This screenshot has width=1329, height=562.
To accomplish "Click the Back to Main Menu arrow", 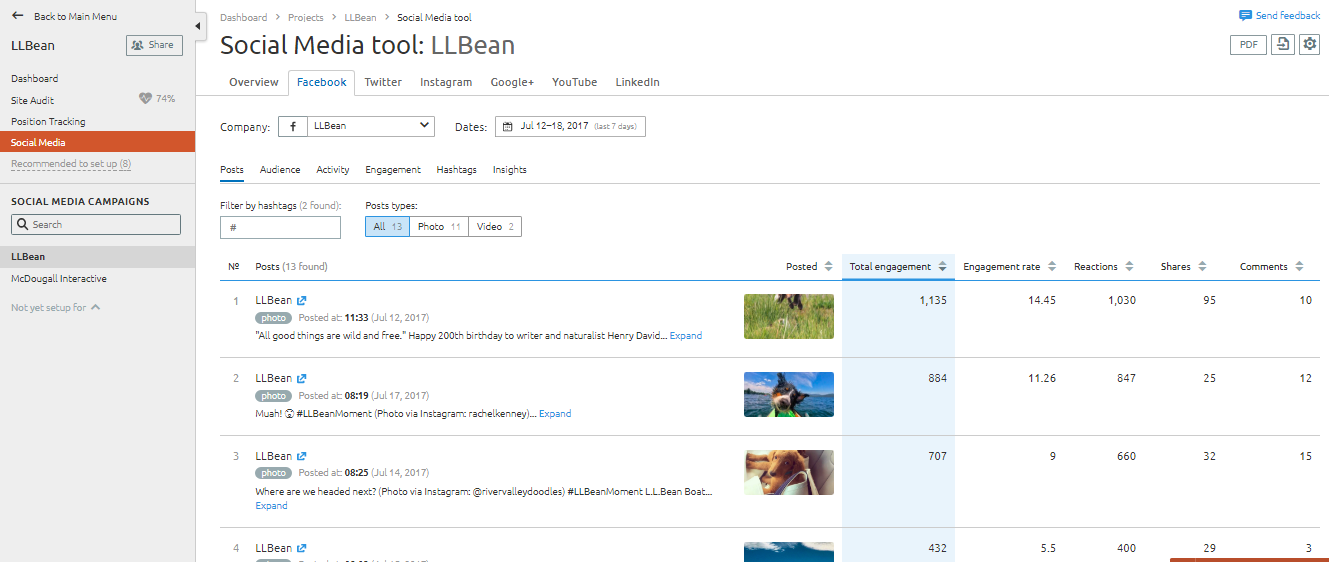I will coord(17,16).
